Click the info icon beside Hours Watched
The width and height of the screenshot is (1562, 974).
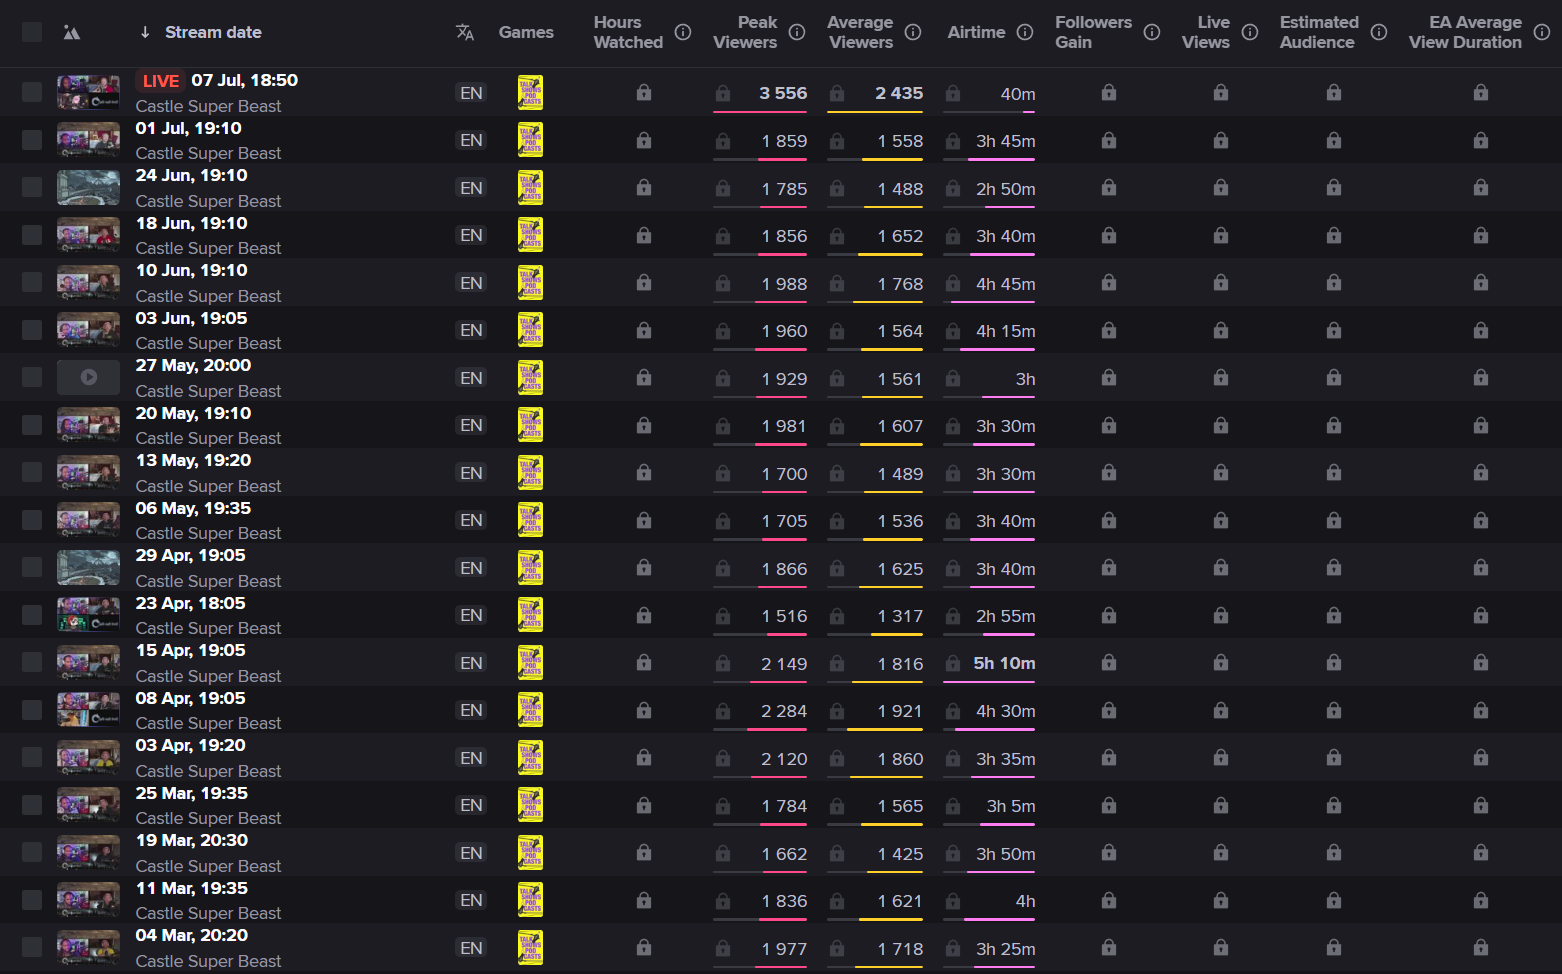point(683,32)
